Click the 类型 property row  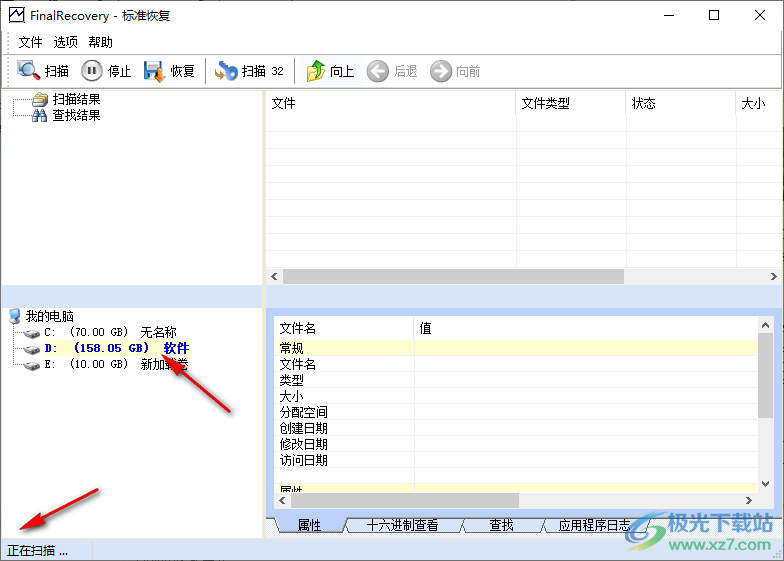point(516,380)
